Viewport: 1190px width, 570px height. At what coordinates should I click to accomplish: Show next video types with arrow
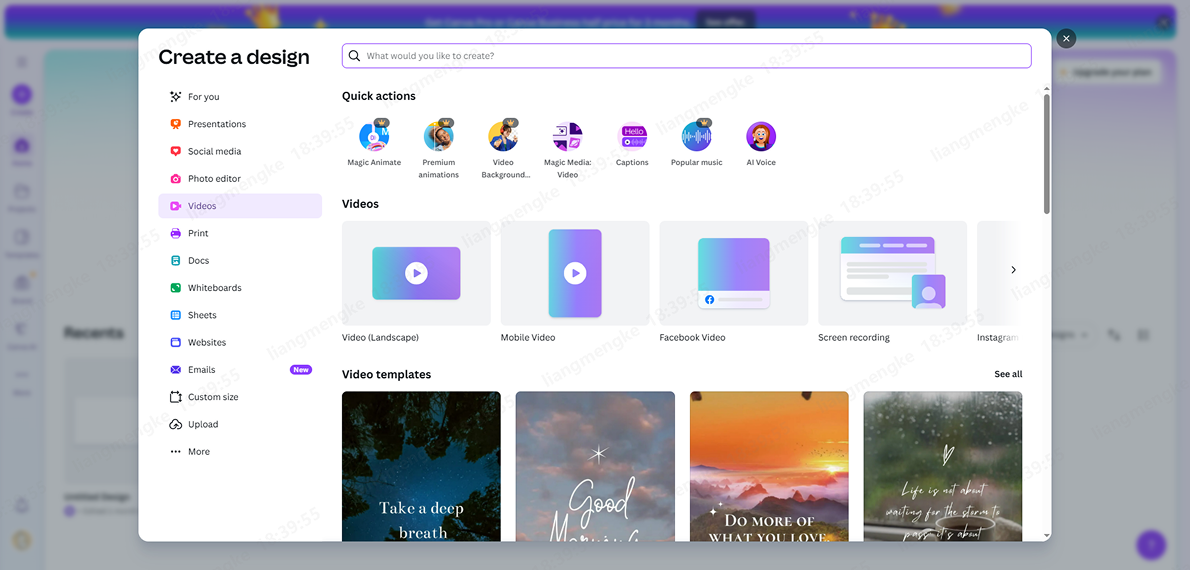(1013, 269)
